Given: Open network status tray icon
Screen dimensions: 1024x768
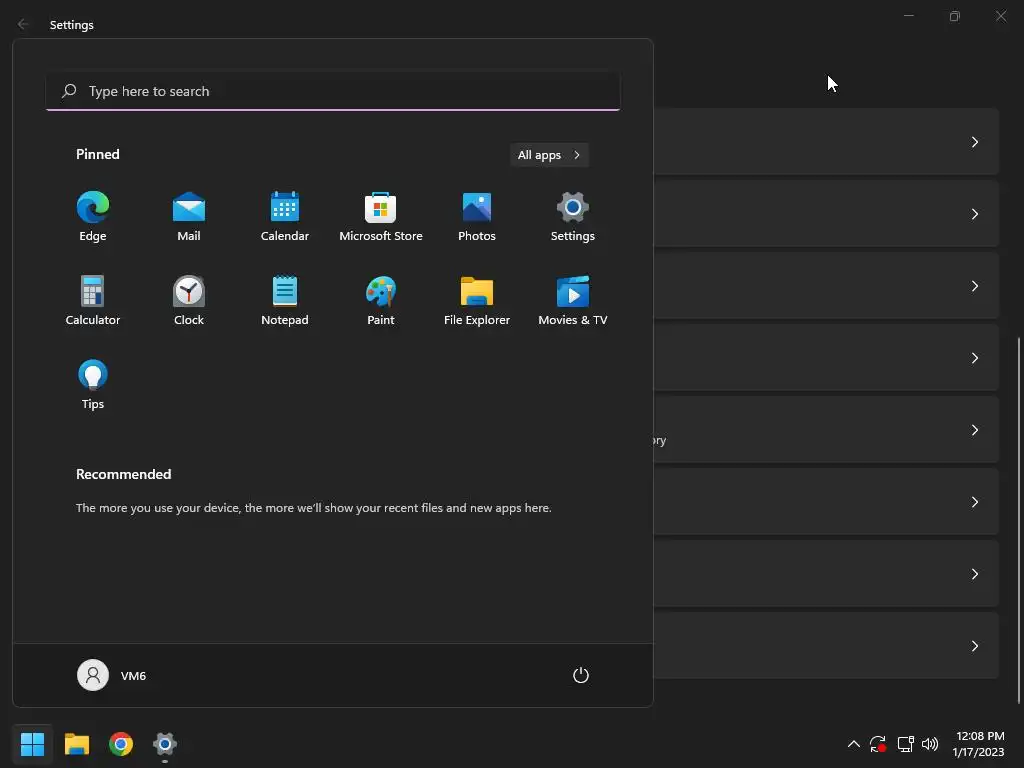Looking at the screenshot, I should click(905, 744).
